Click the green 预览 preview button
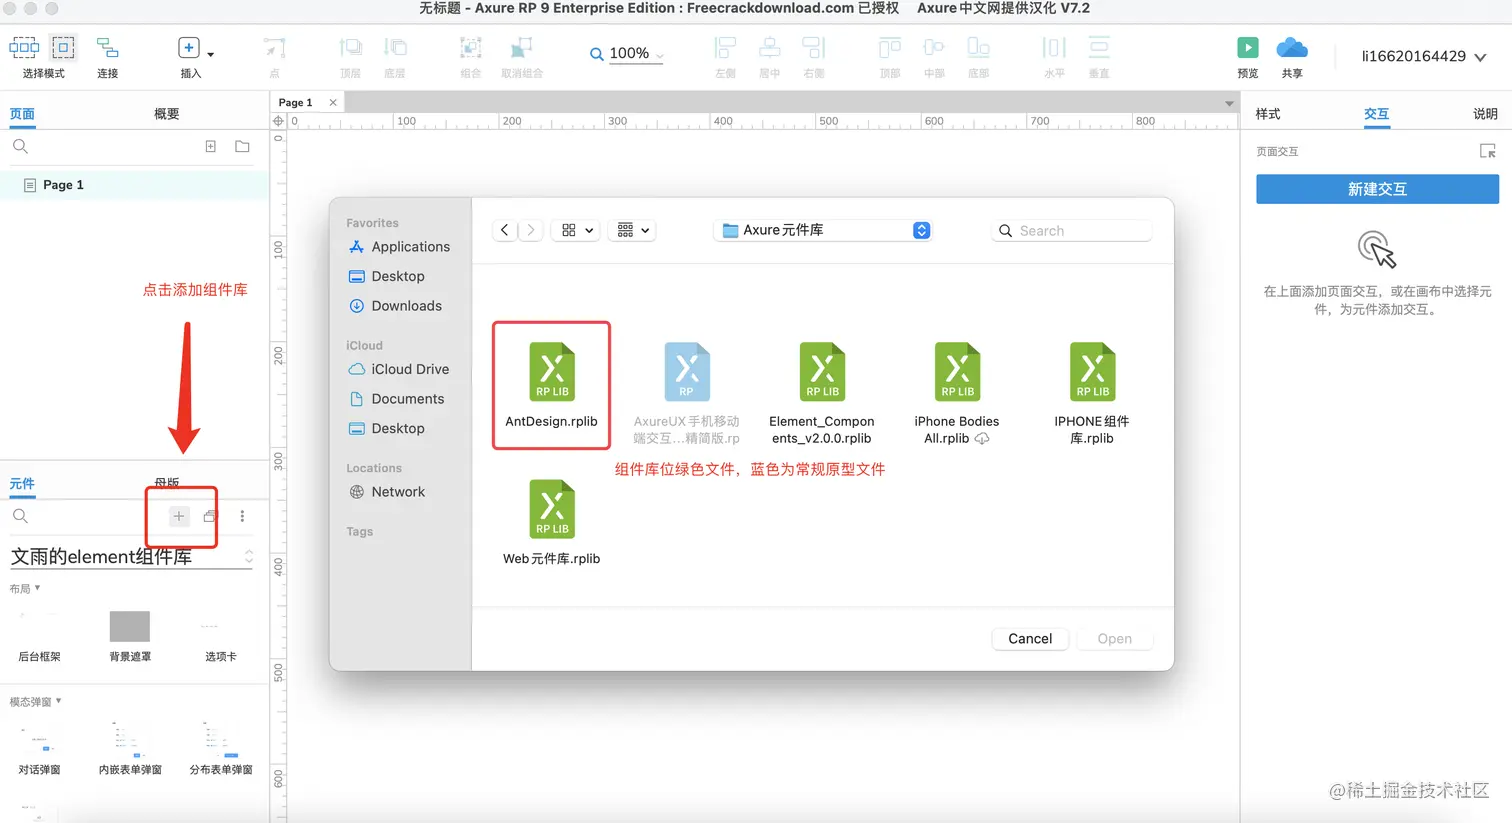The width and height of the screenshot is (1512, 823). coord(1247,47)
